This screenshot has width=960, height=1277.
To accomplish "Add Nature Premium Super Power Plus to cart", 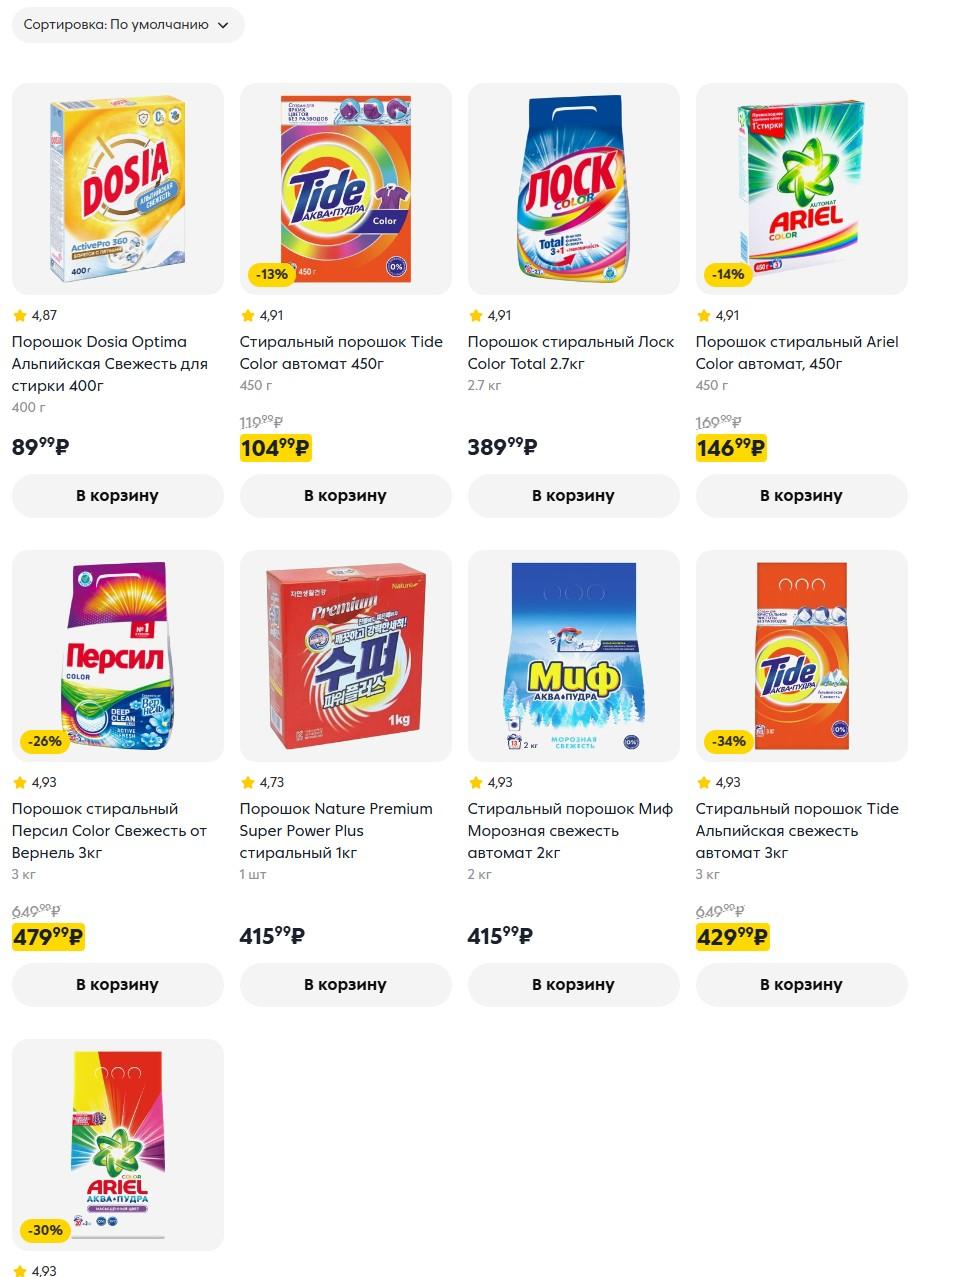I will [345, 985].
